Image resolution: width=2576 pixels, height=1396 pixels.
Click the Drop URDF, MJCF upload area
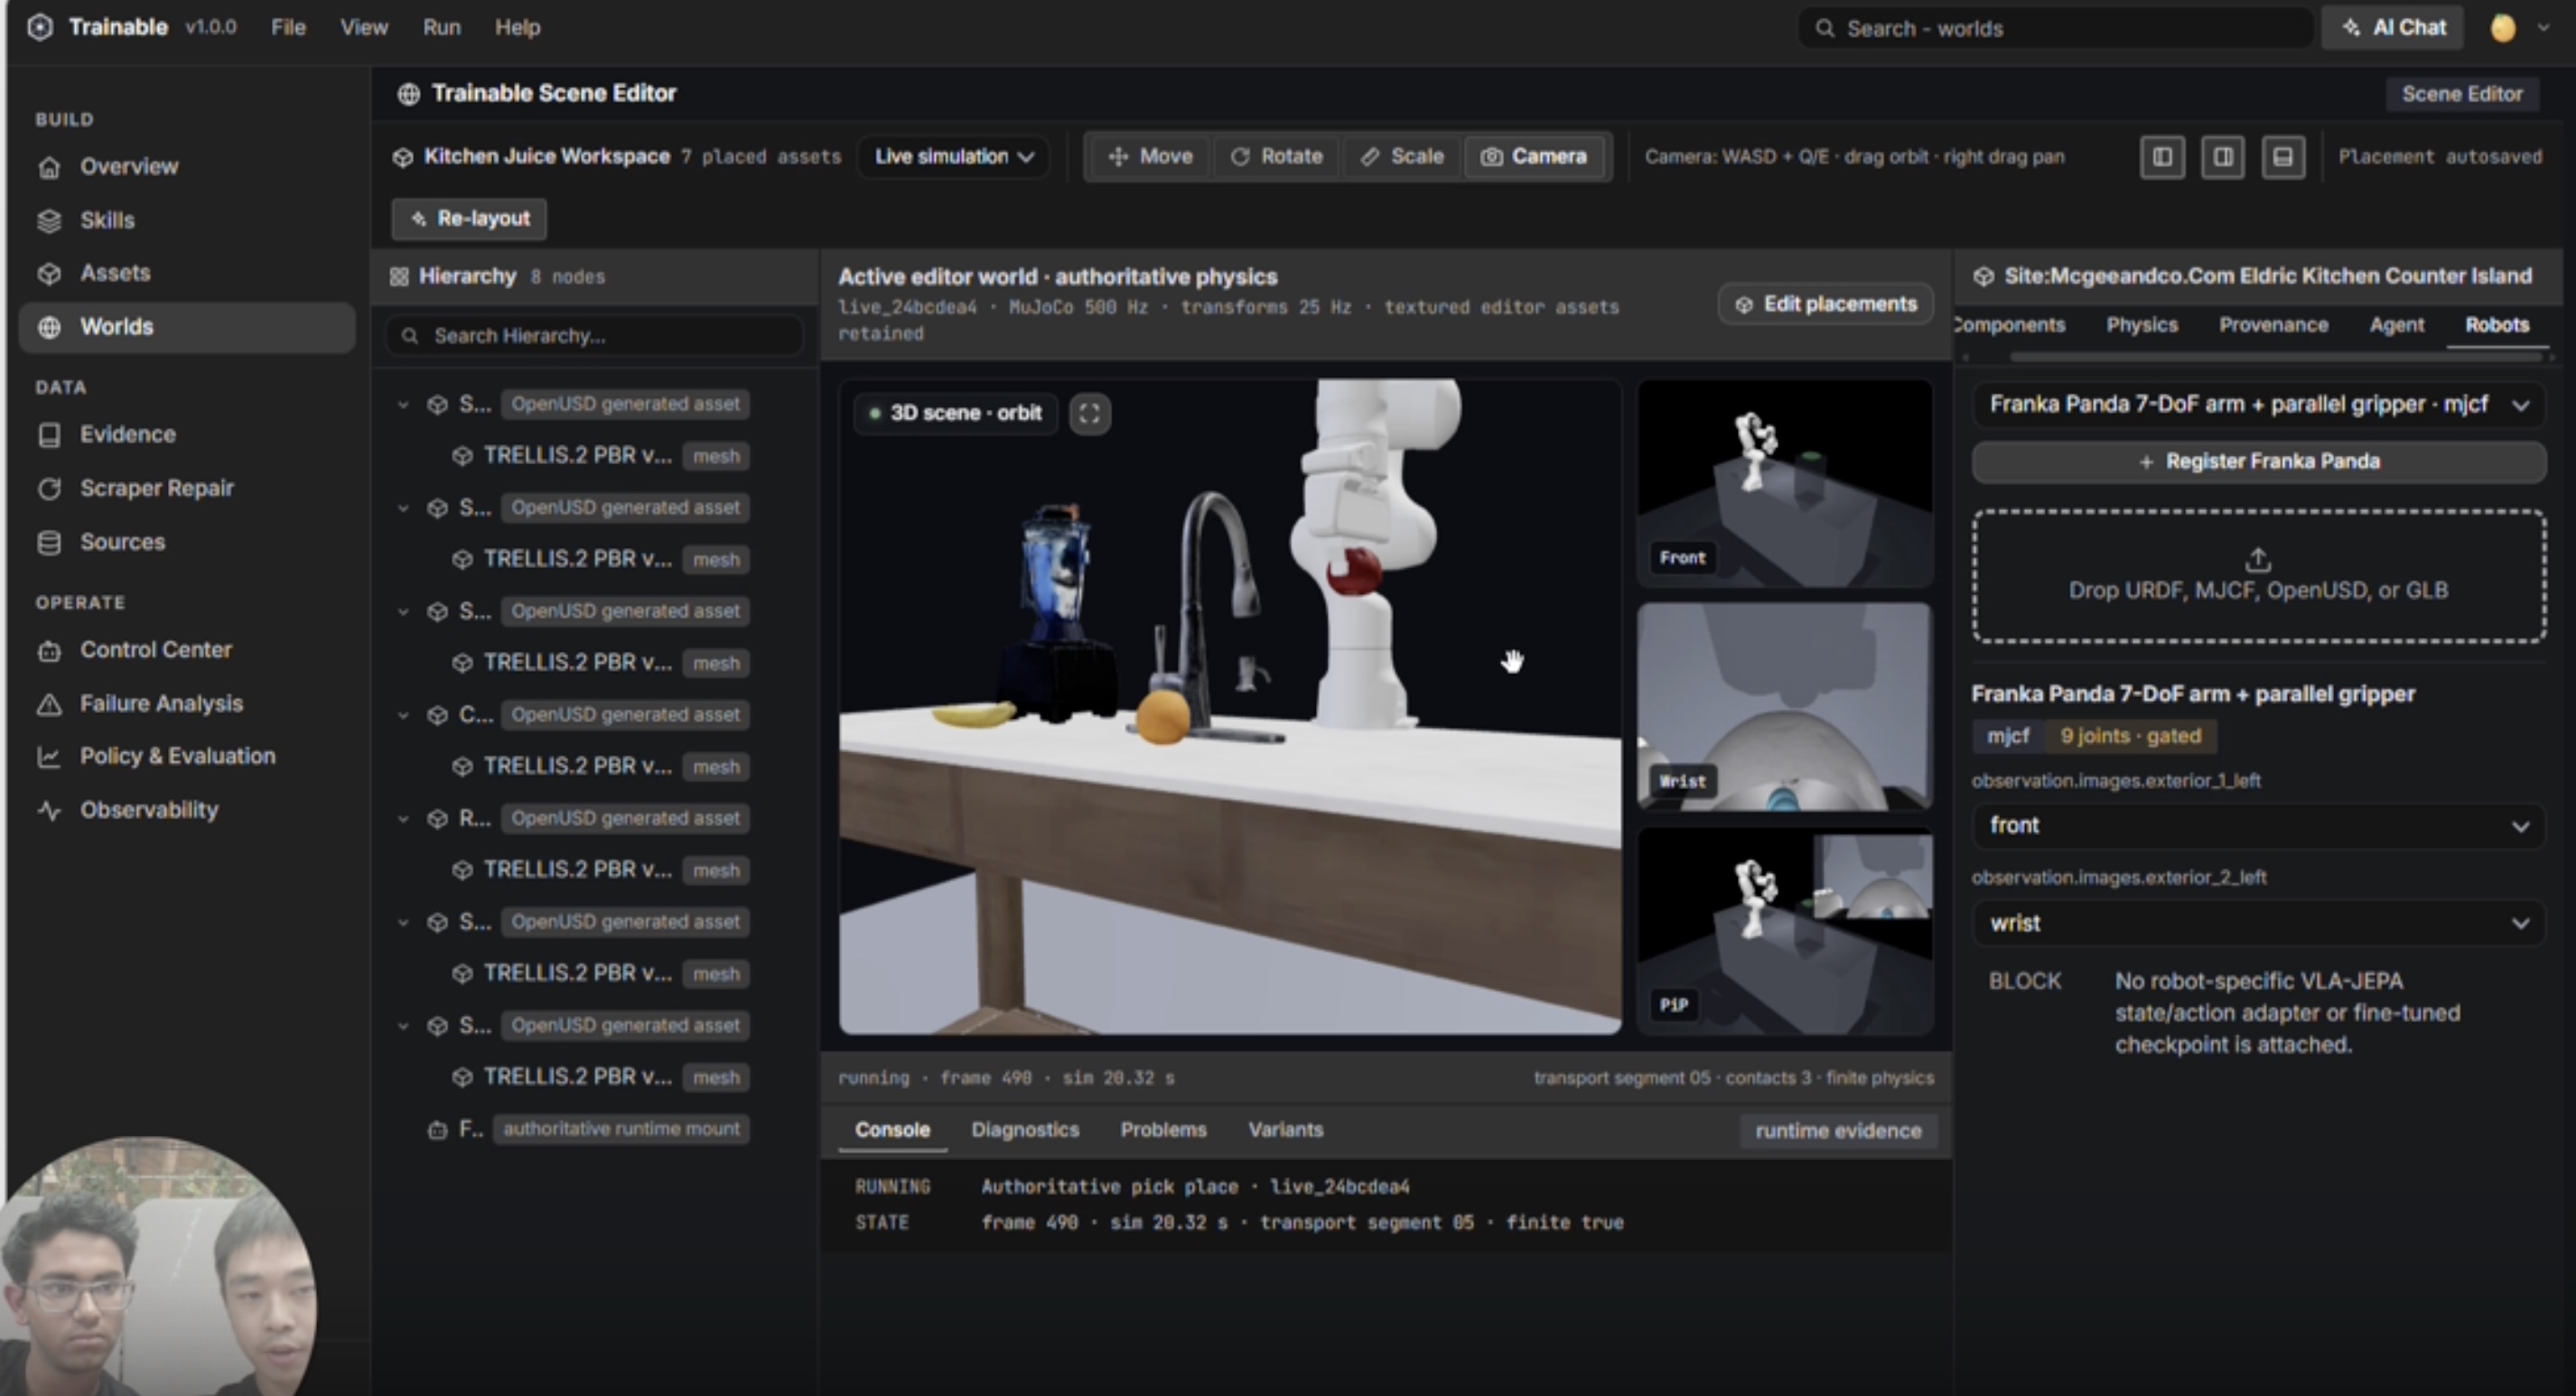tap(2258, 576)
